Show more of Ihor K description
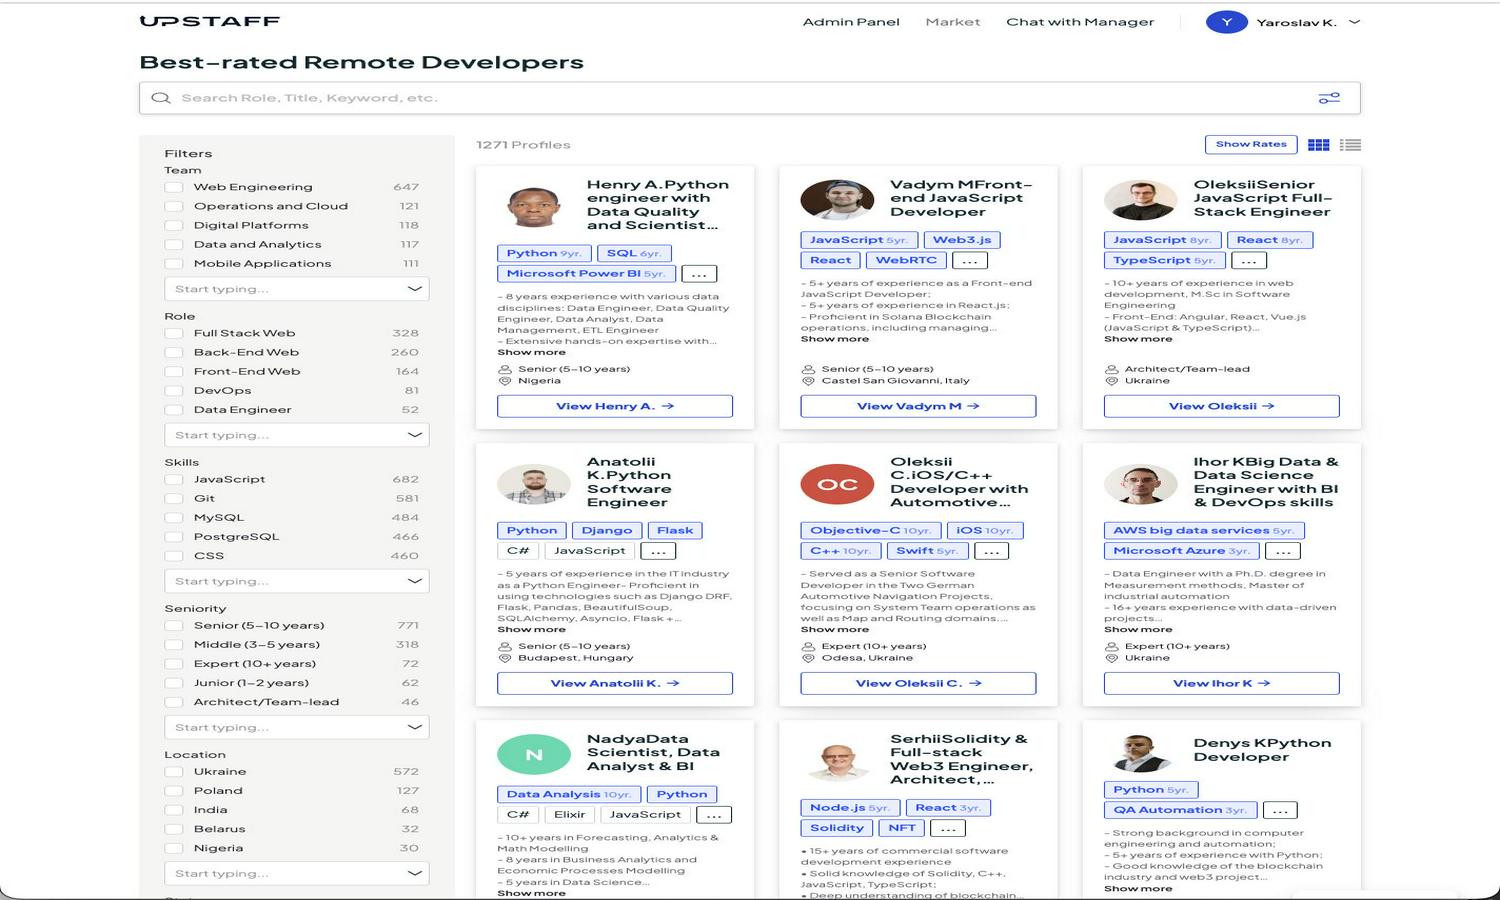 click(1138, 629)
